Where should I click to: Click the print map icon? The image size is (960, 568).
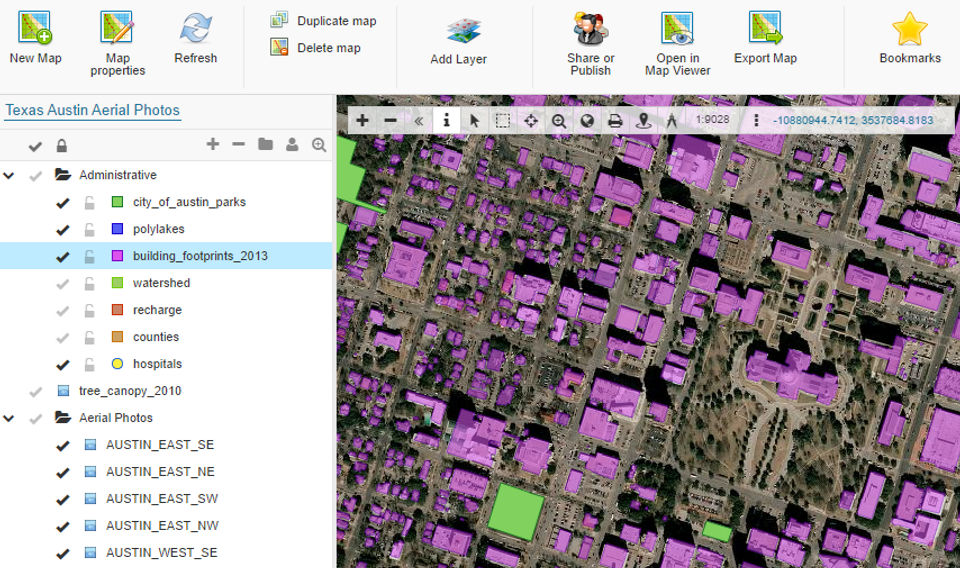(615, 120)
